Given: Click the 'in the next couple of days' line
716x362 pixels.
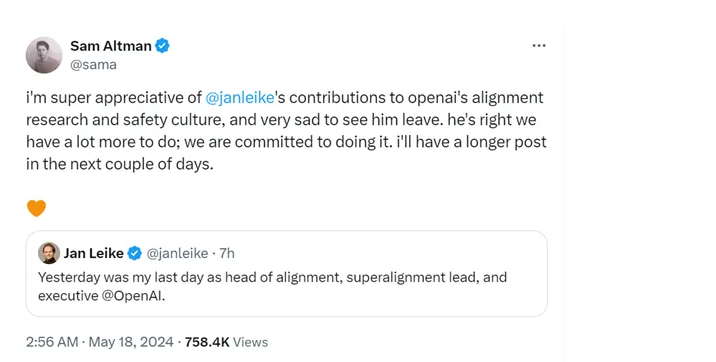Looking at the screenshot, I should coord(120,164).
